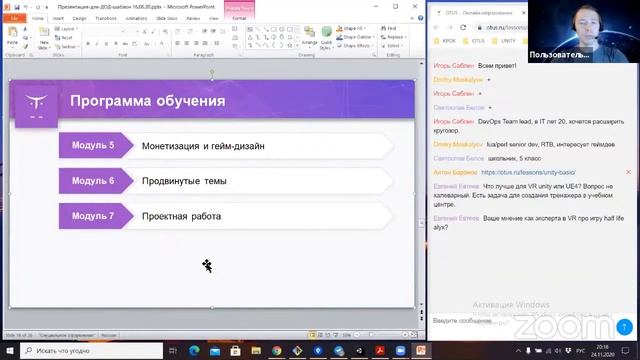
Task: Open the Shape Outline dropdown
Action: 356,37
